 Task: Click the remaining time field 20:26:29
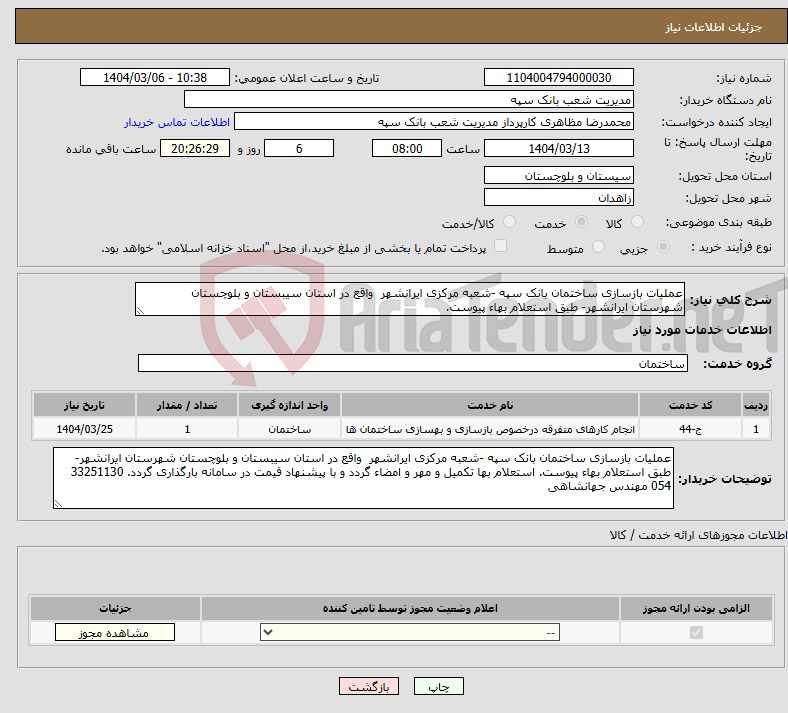(195, 148)
